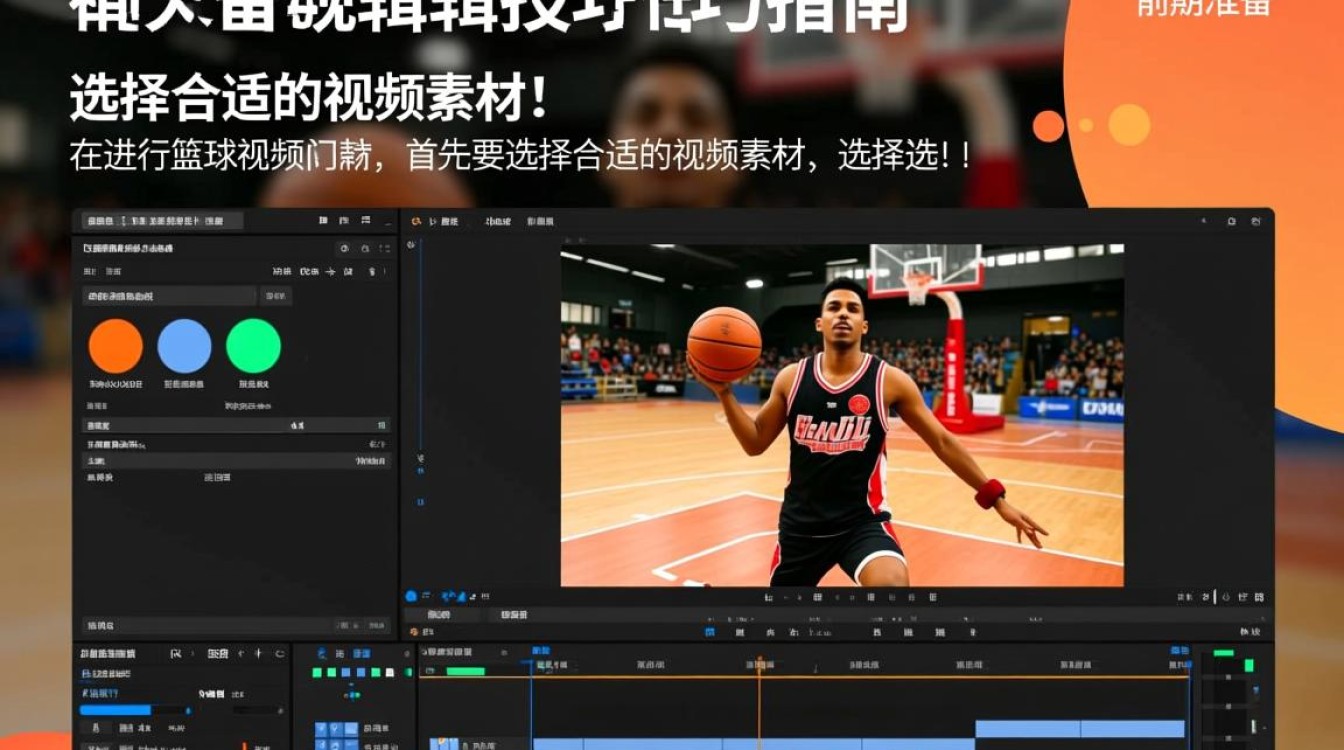Click the small button beside the search field
The height and width of the screenshot is (750, 1344).
pyautogui.click(x=276, y=296)
